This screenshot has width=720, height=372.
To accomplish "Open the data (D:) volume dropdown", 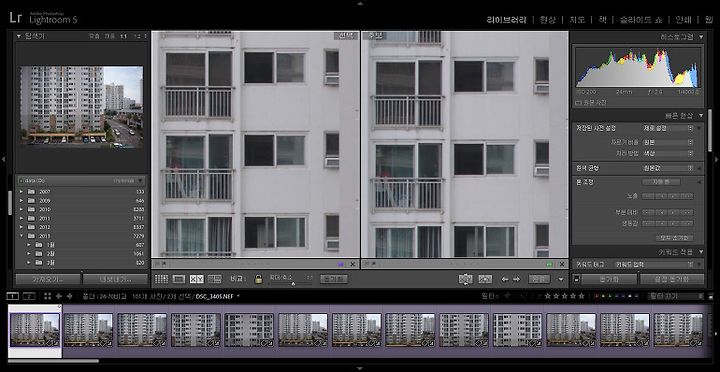I will [140, 181].
